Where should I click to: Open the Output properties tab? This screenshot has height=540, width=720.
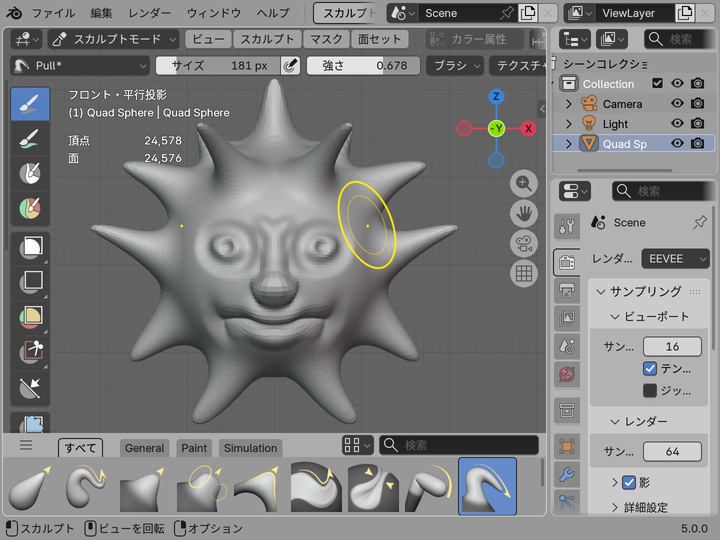coord(567,290)
